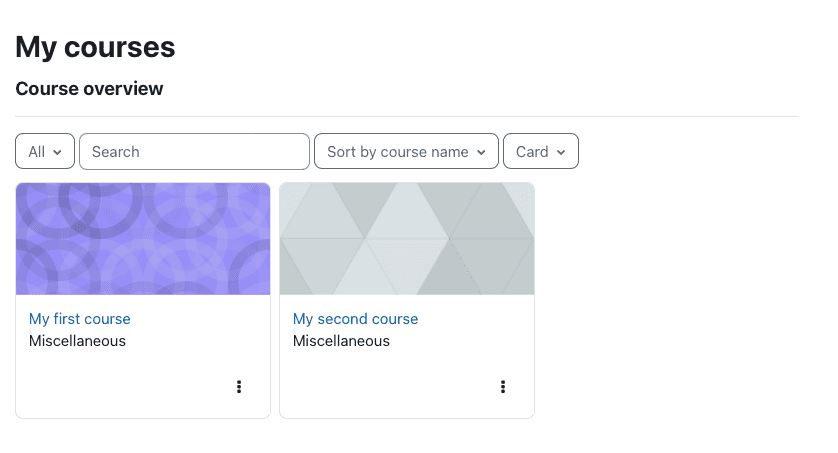Open the My second course link
The image size is (838, 453).
coord(355,319)
